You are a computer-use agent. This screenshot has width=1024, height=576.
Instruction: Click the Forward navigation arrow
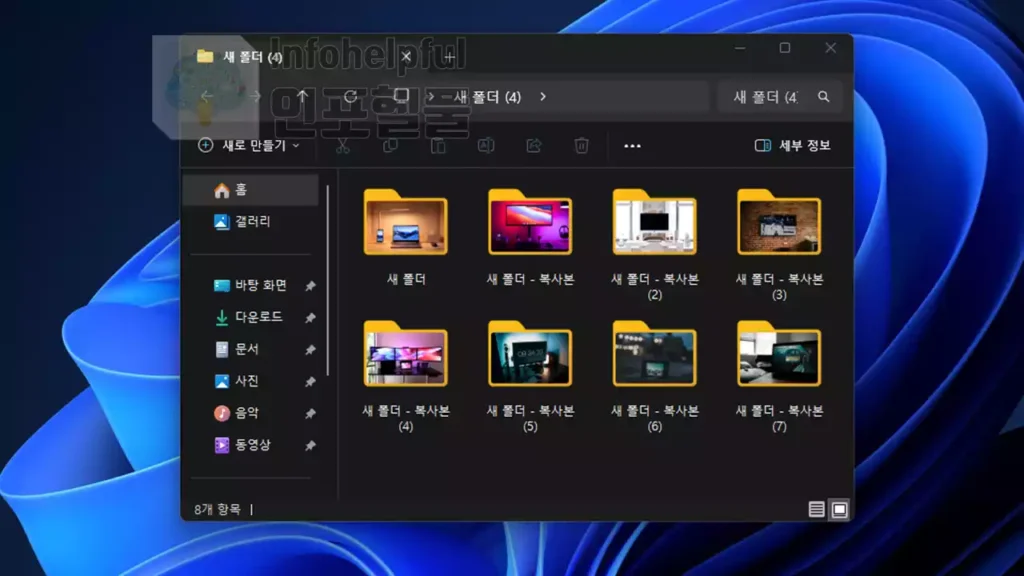[x=255, y=97]
